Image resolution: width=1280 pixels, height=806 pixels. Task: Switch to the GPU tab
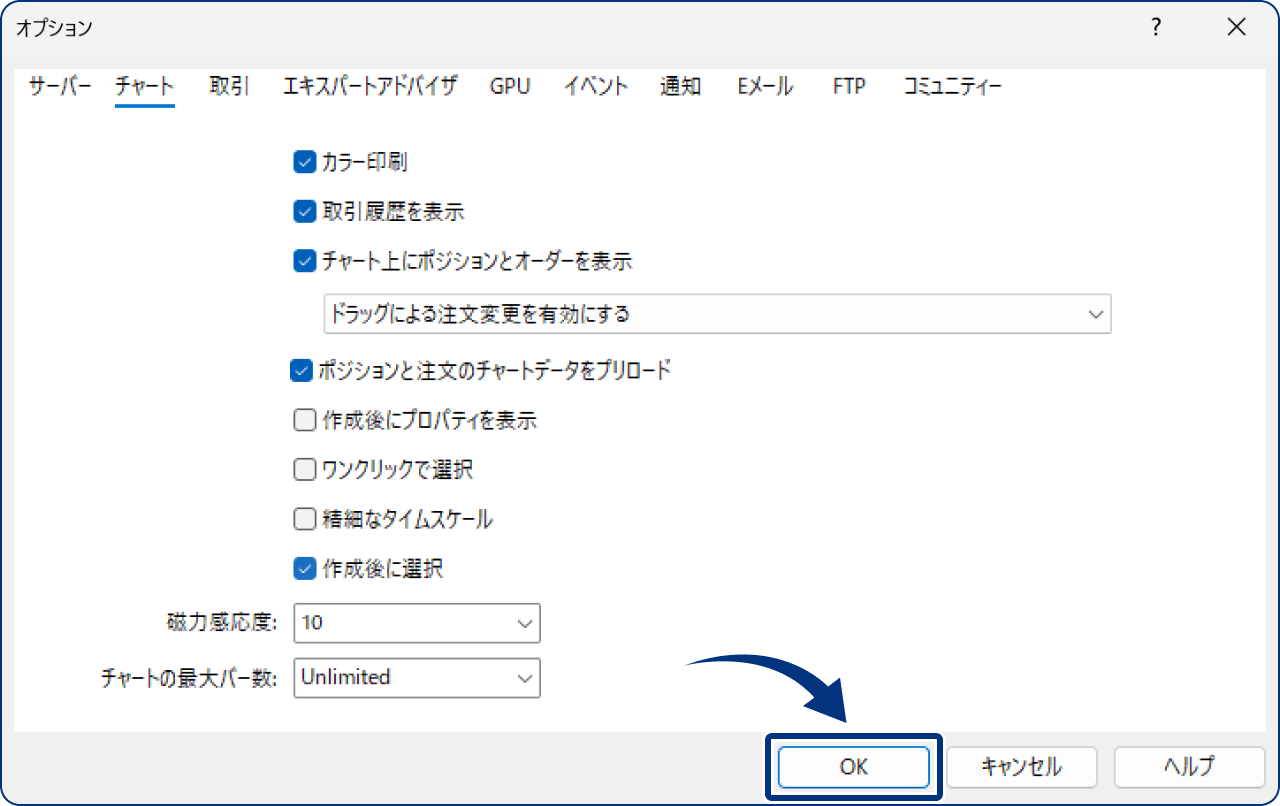(x=510, y=86)
